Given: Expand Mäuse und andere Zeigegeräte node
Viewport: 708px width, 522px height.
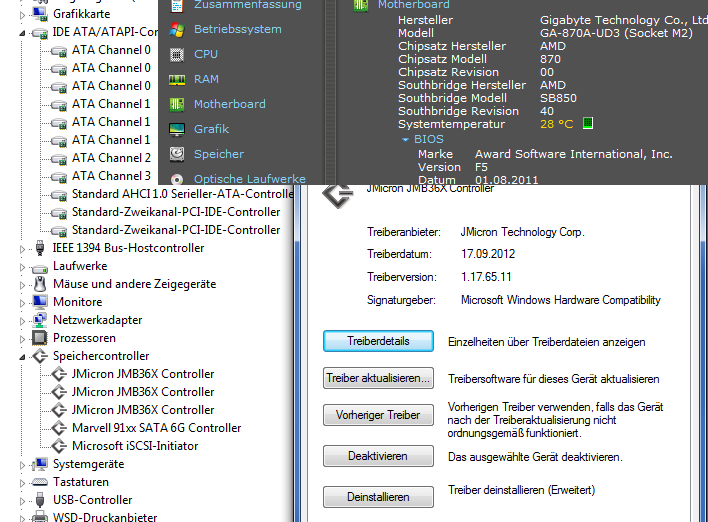Looking at the screenshot, I should [22, 285].
